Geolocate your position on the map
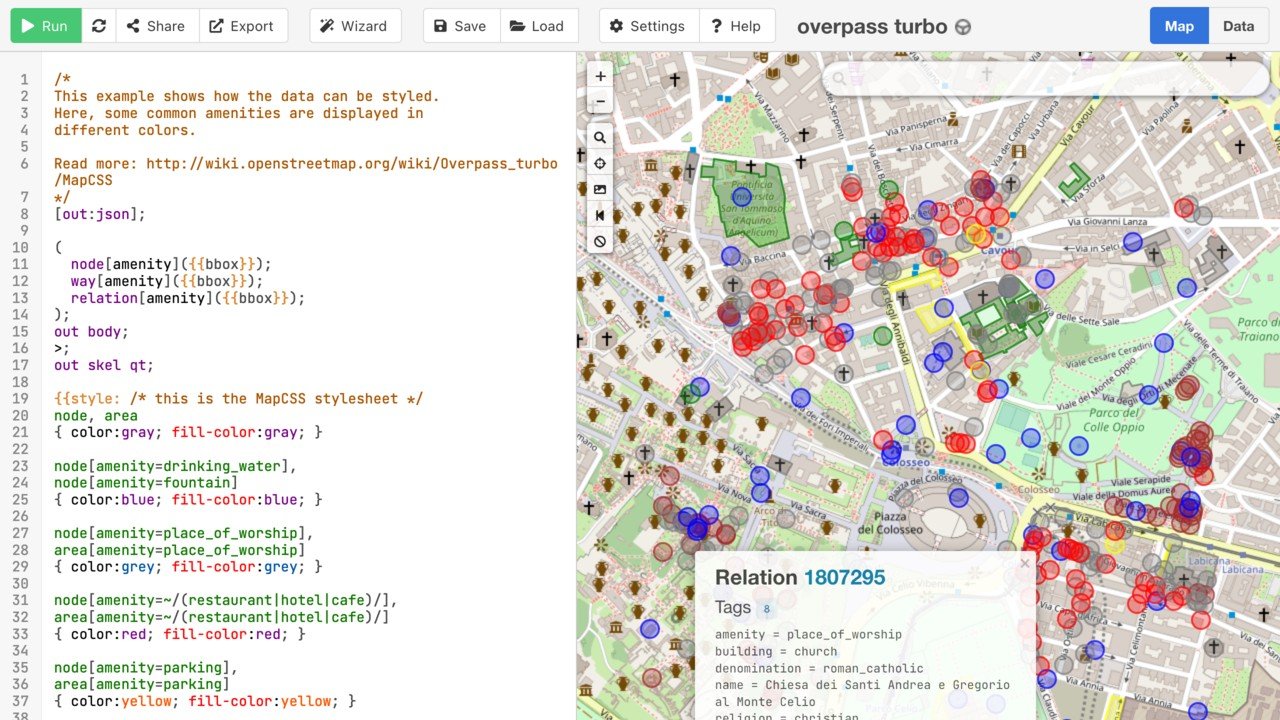Screen dimensions: 1280x720 click(x=599, y=163)
